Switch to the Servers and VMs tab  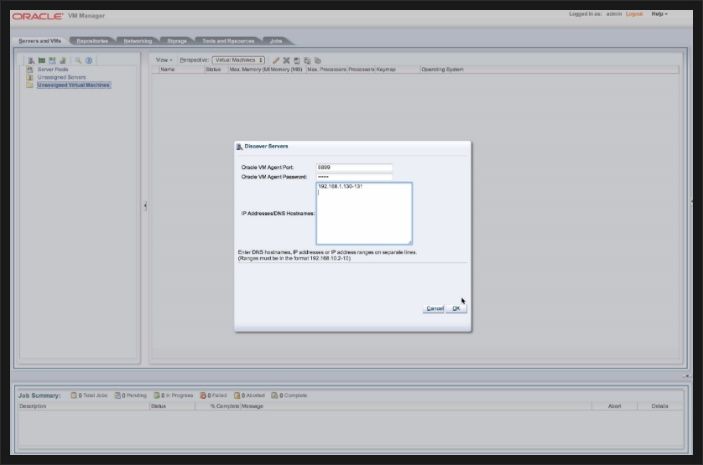point(40,41)
